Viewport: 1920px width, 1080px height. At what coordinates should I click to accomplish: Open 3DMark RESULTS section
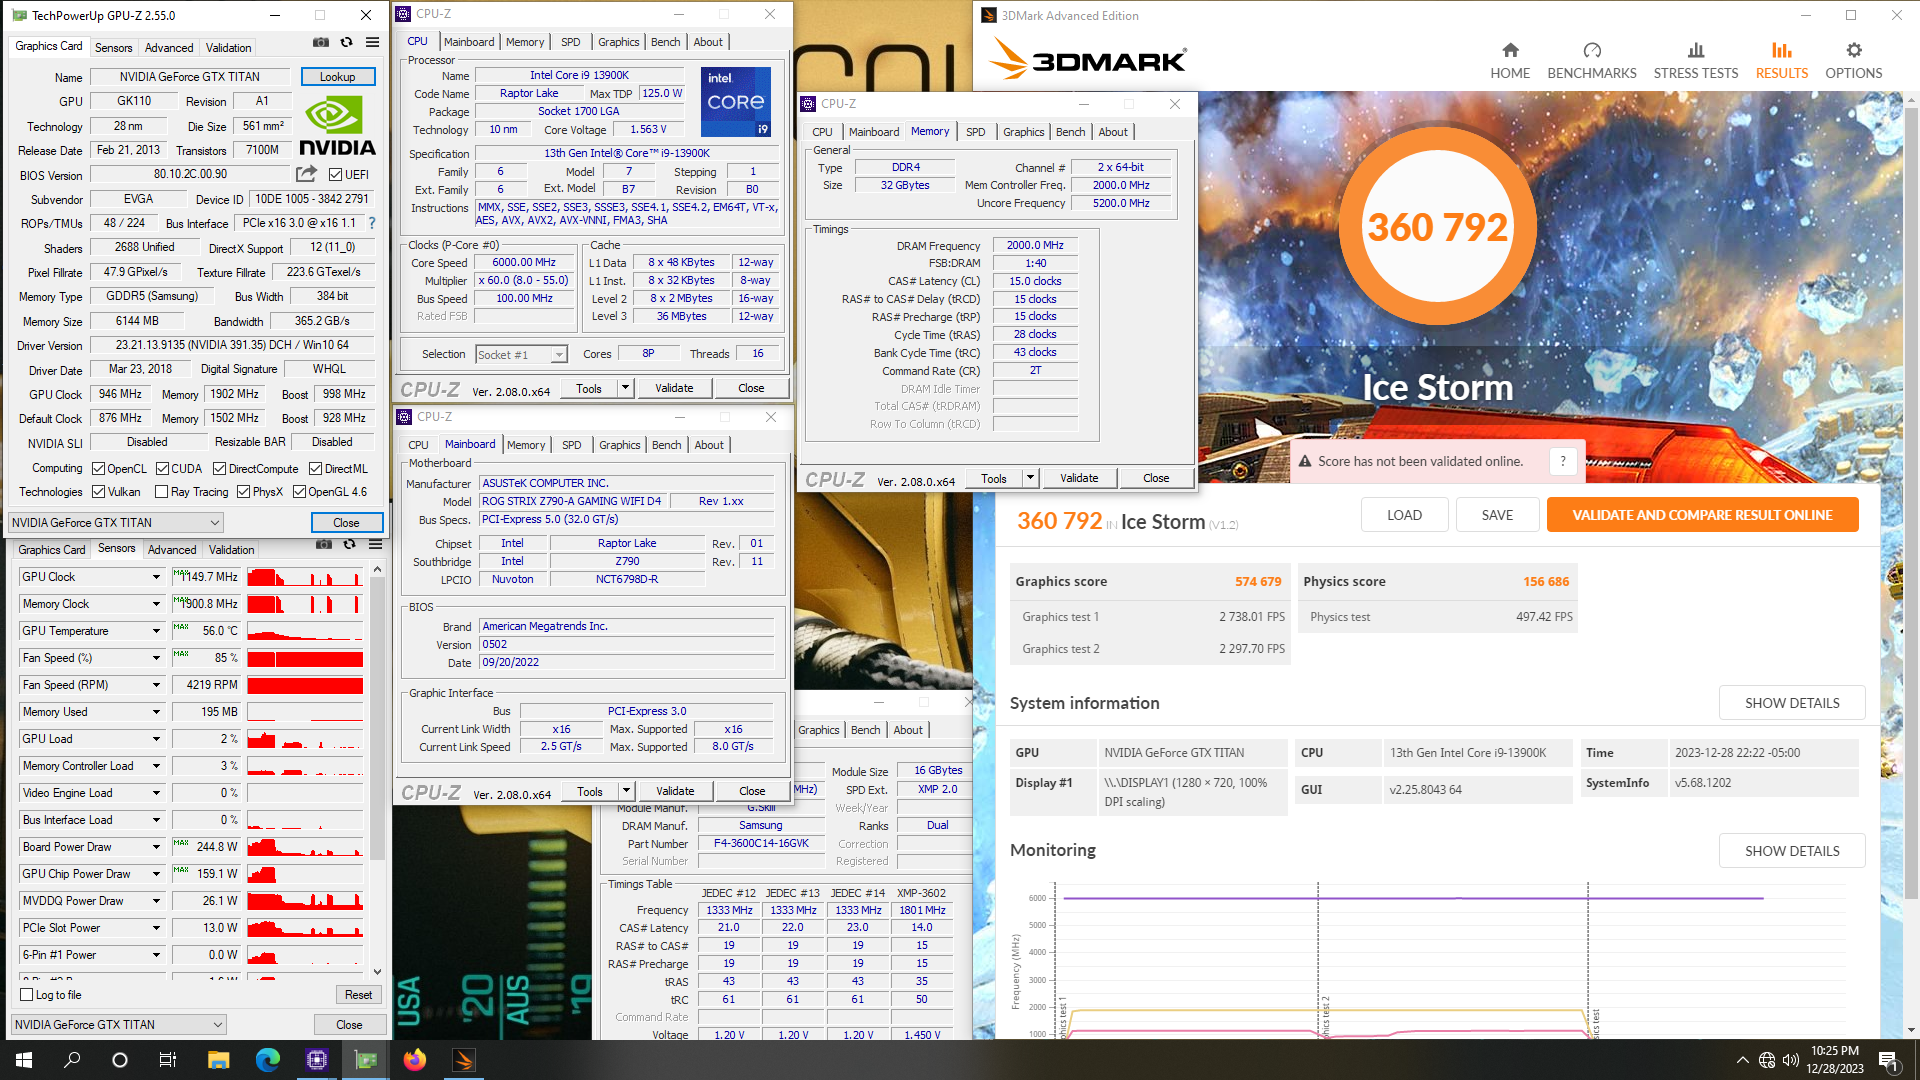1781,60
